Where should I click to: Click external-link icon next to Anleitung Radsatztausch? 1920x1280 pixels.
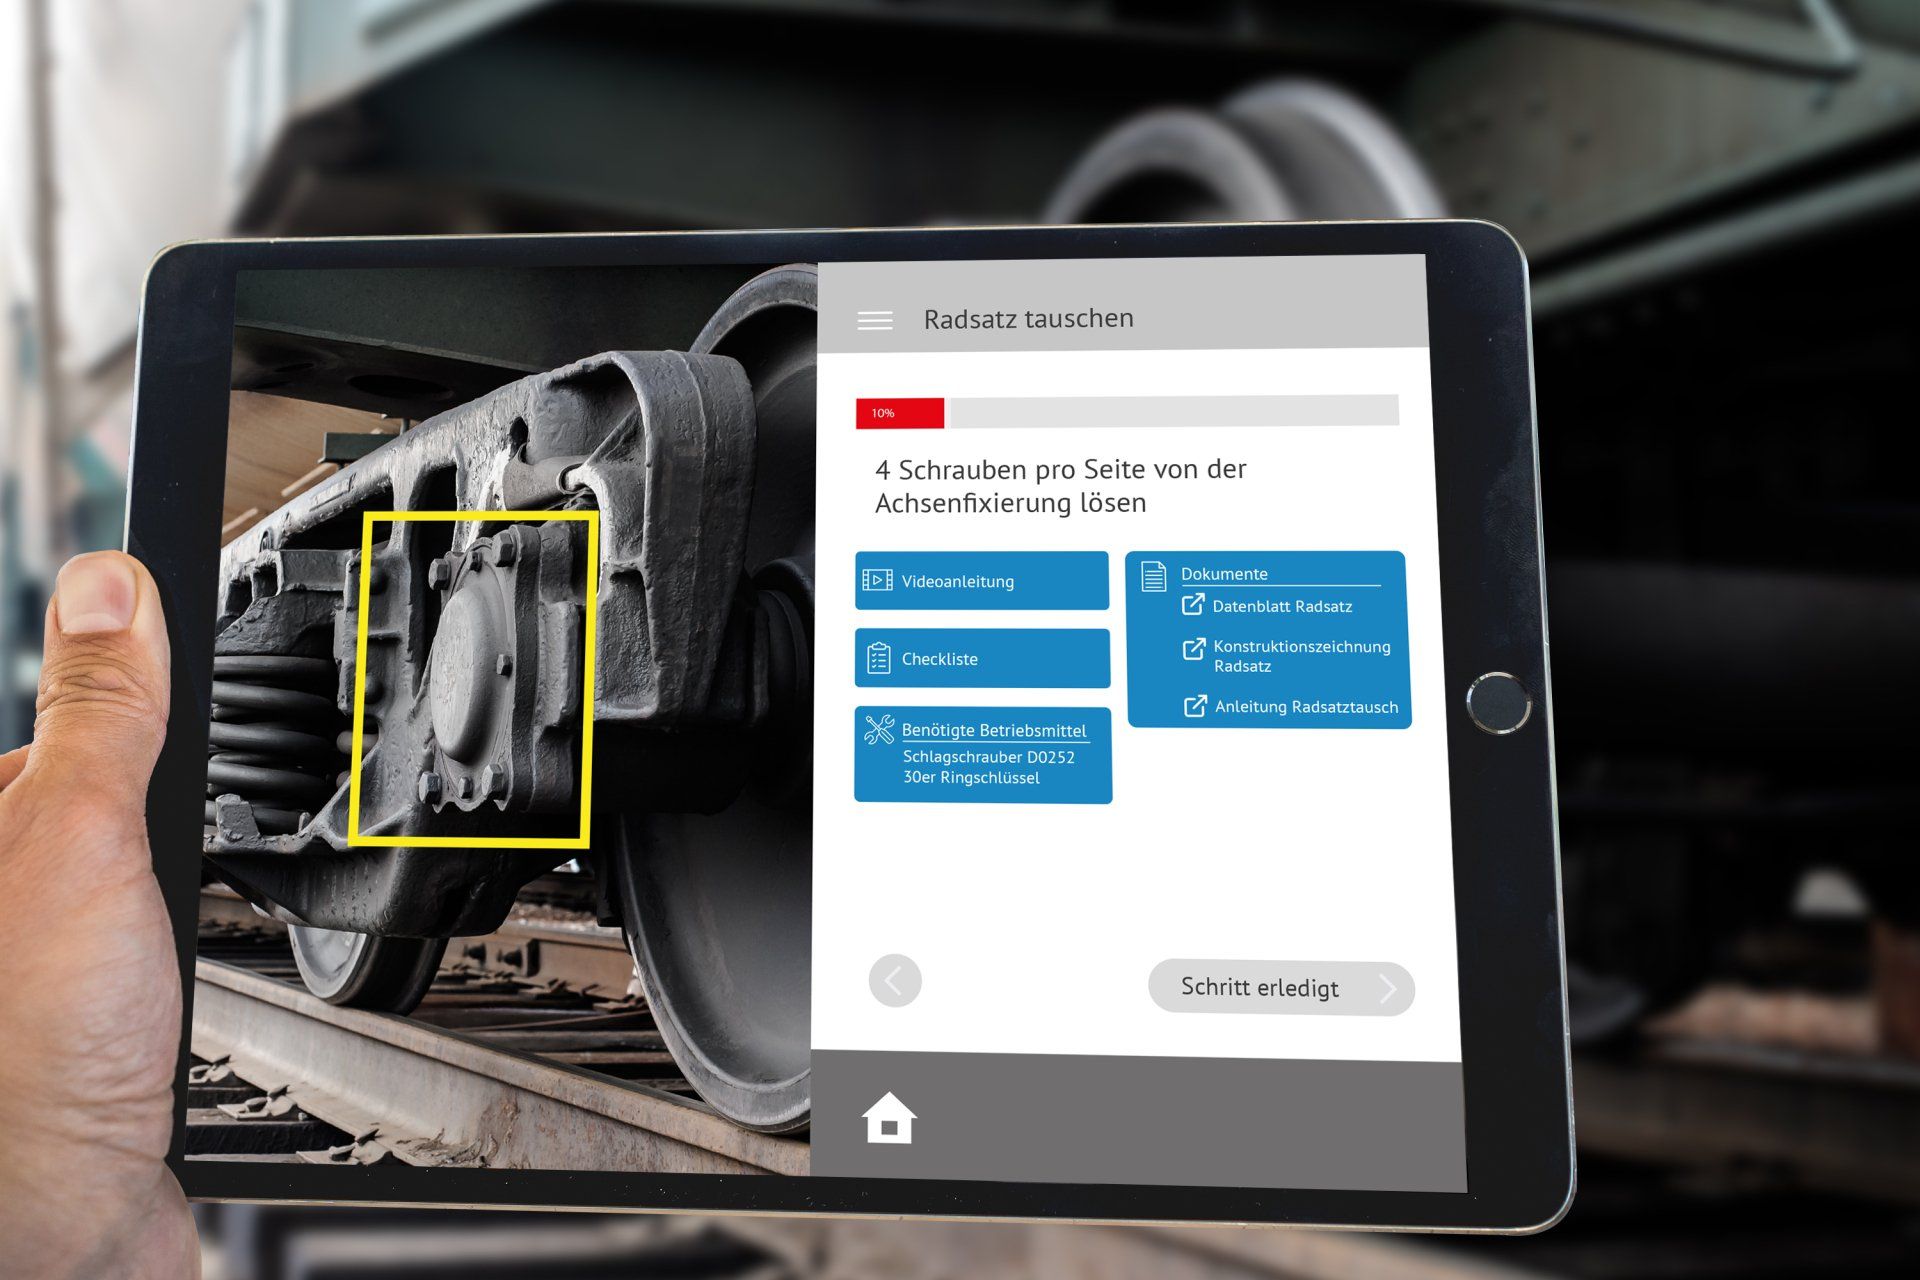pyautogui.click(x=1195, y=706)
